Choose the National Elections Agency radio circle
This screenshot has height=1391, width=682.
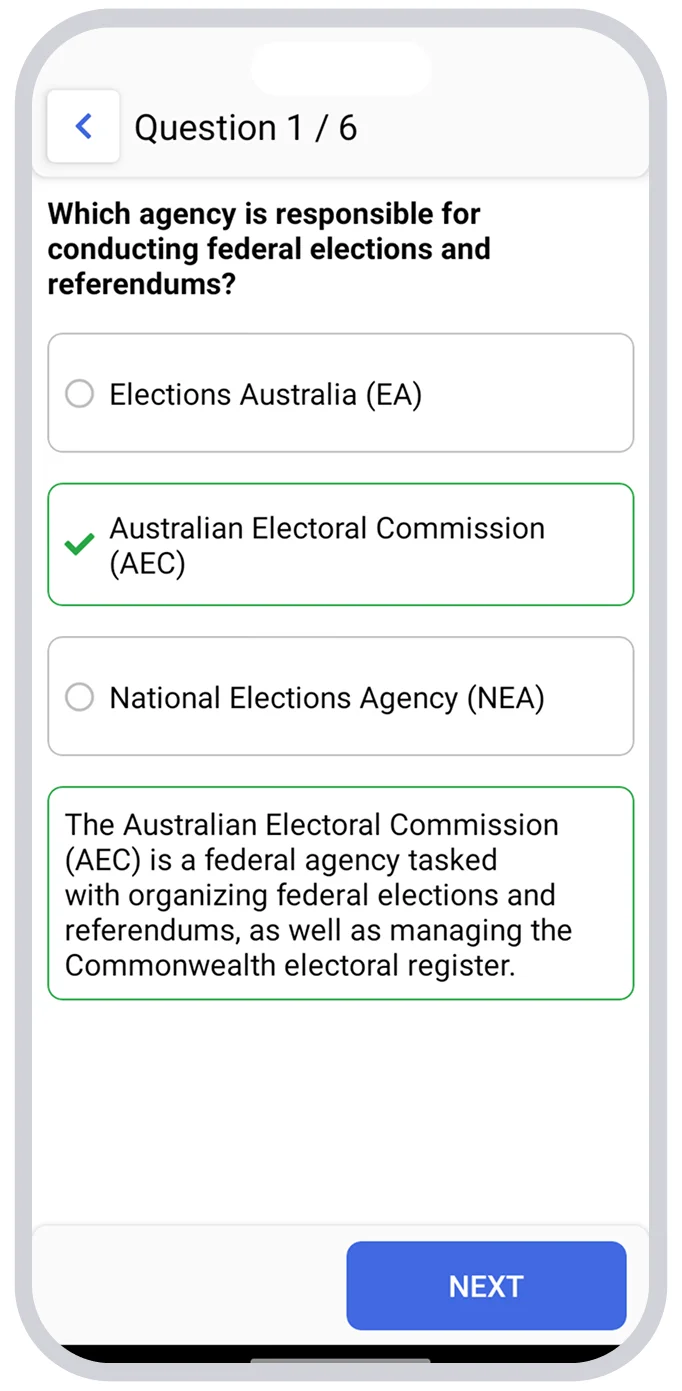pos(79,697)
